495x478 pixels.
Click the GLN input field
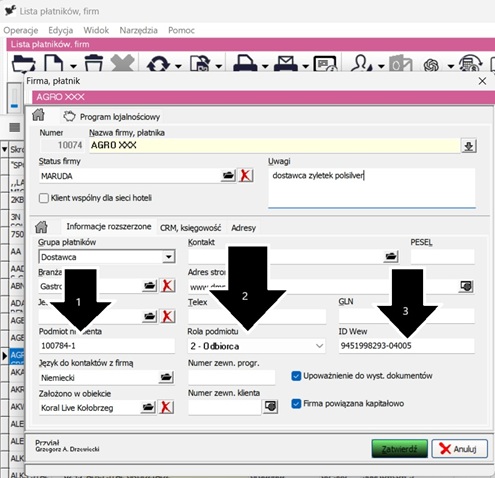pyautogui.click(x=406, y=316)
